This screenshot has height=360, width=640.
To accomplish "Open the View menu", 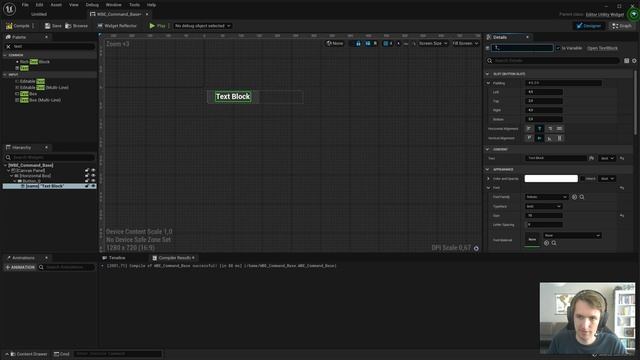I will point(73,5).
